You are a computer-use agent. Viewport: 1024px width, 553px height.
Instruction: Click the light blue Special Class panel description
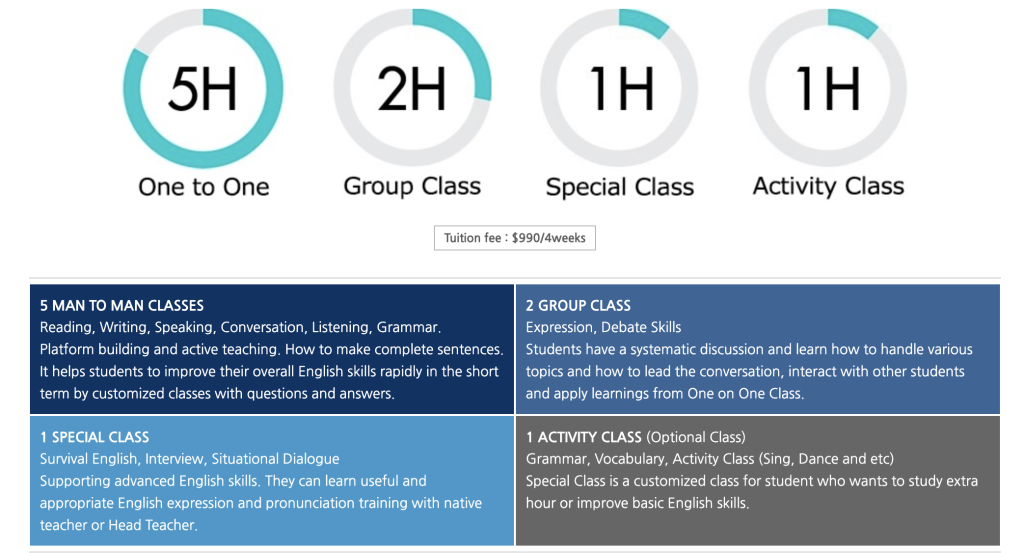click(x=261, y=503)
